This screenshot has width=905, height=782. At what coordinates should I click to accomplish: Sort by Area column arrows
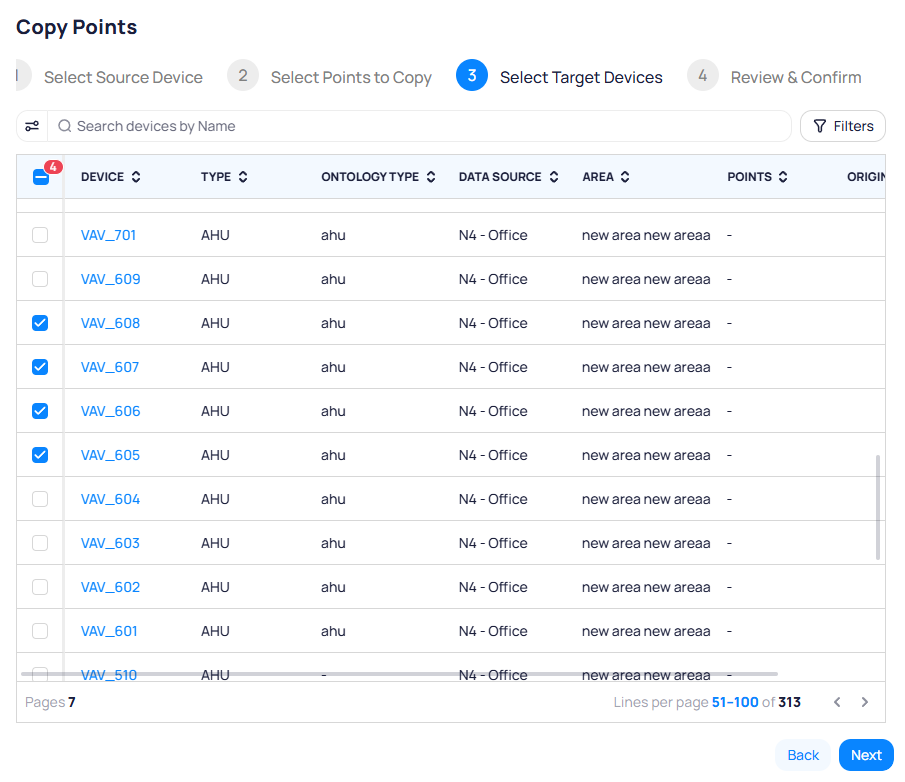(625, 177)
